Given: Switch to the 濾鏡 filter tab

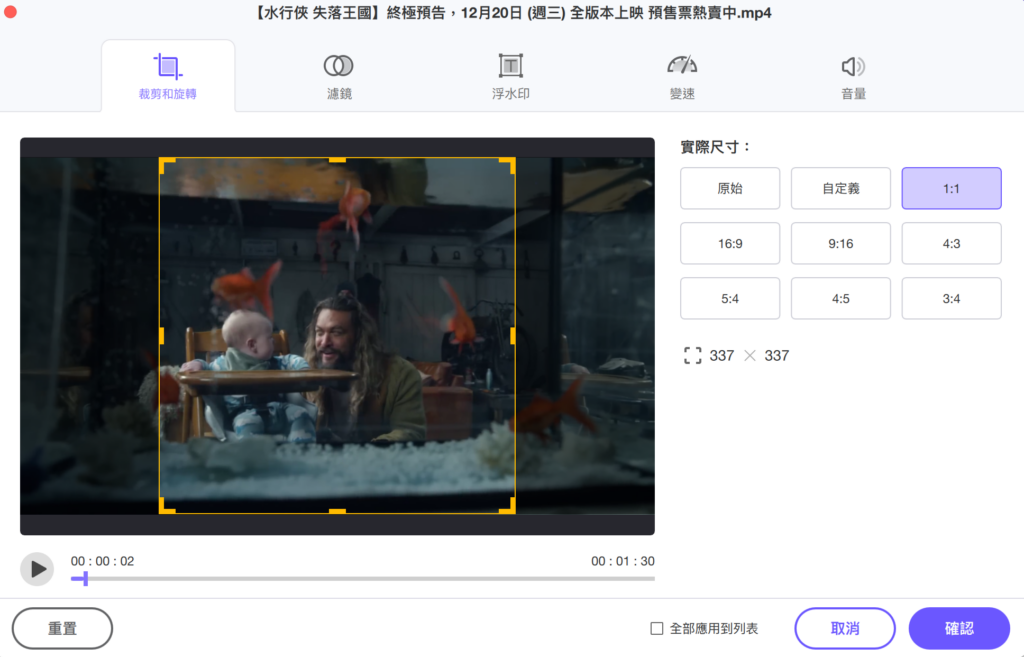Looking at the screenshot, I should [339, 76].
